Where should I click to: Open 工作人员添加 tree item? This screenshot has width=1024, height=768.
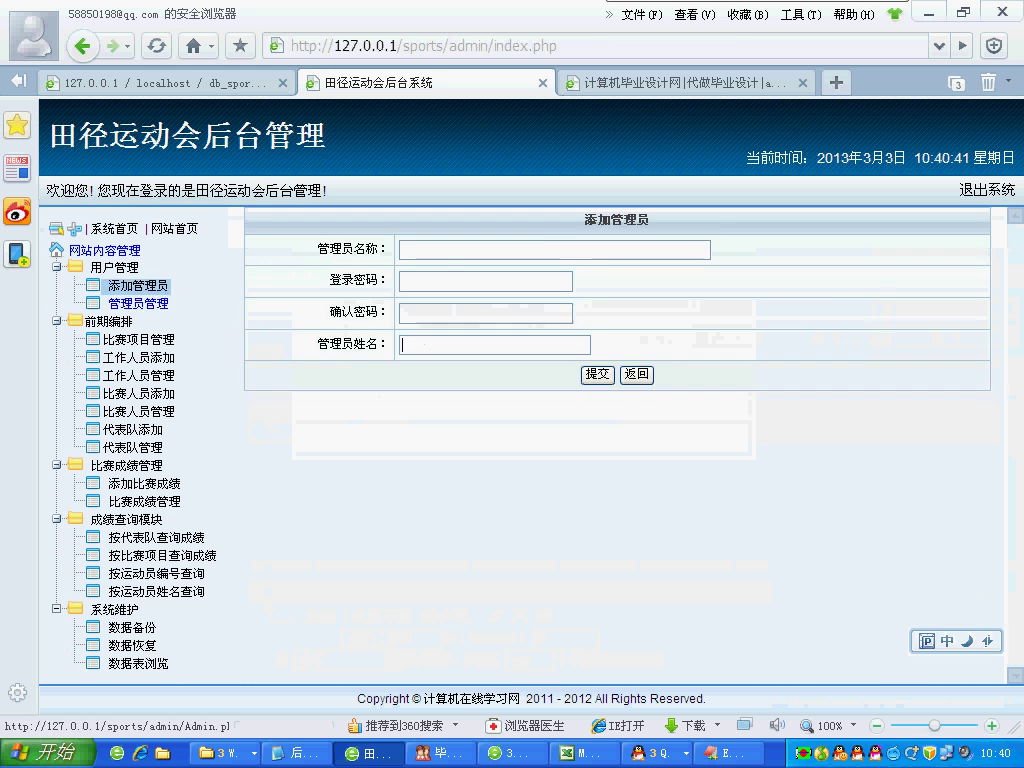click(138, 358)
